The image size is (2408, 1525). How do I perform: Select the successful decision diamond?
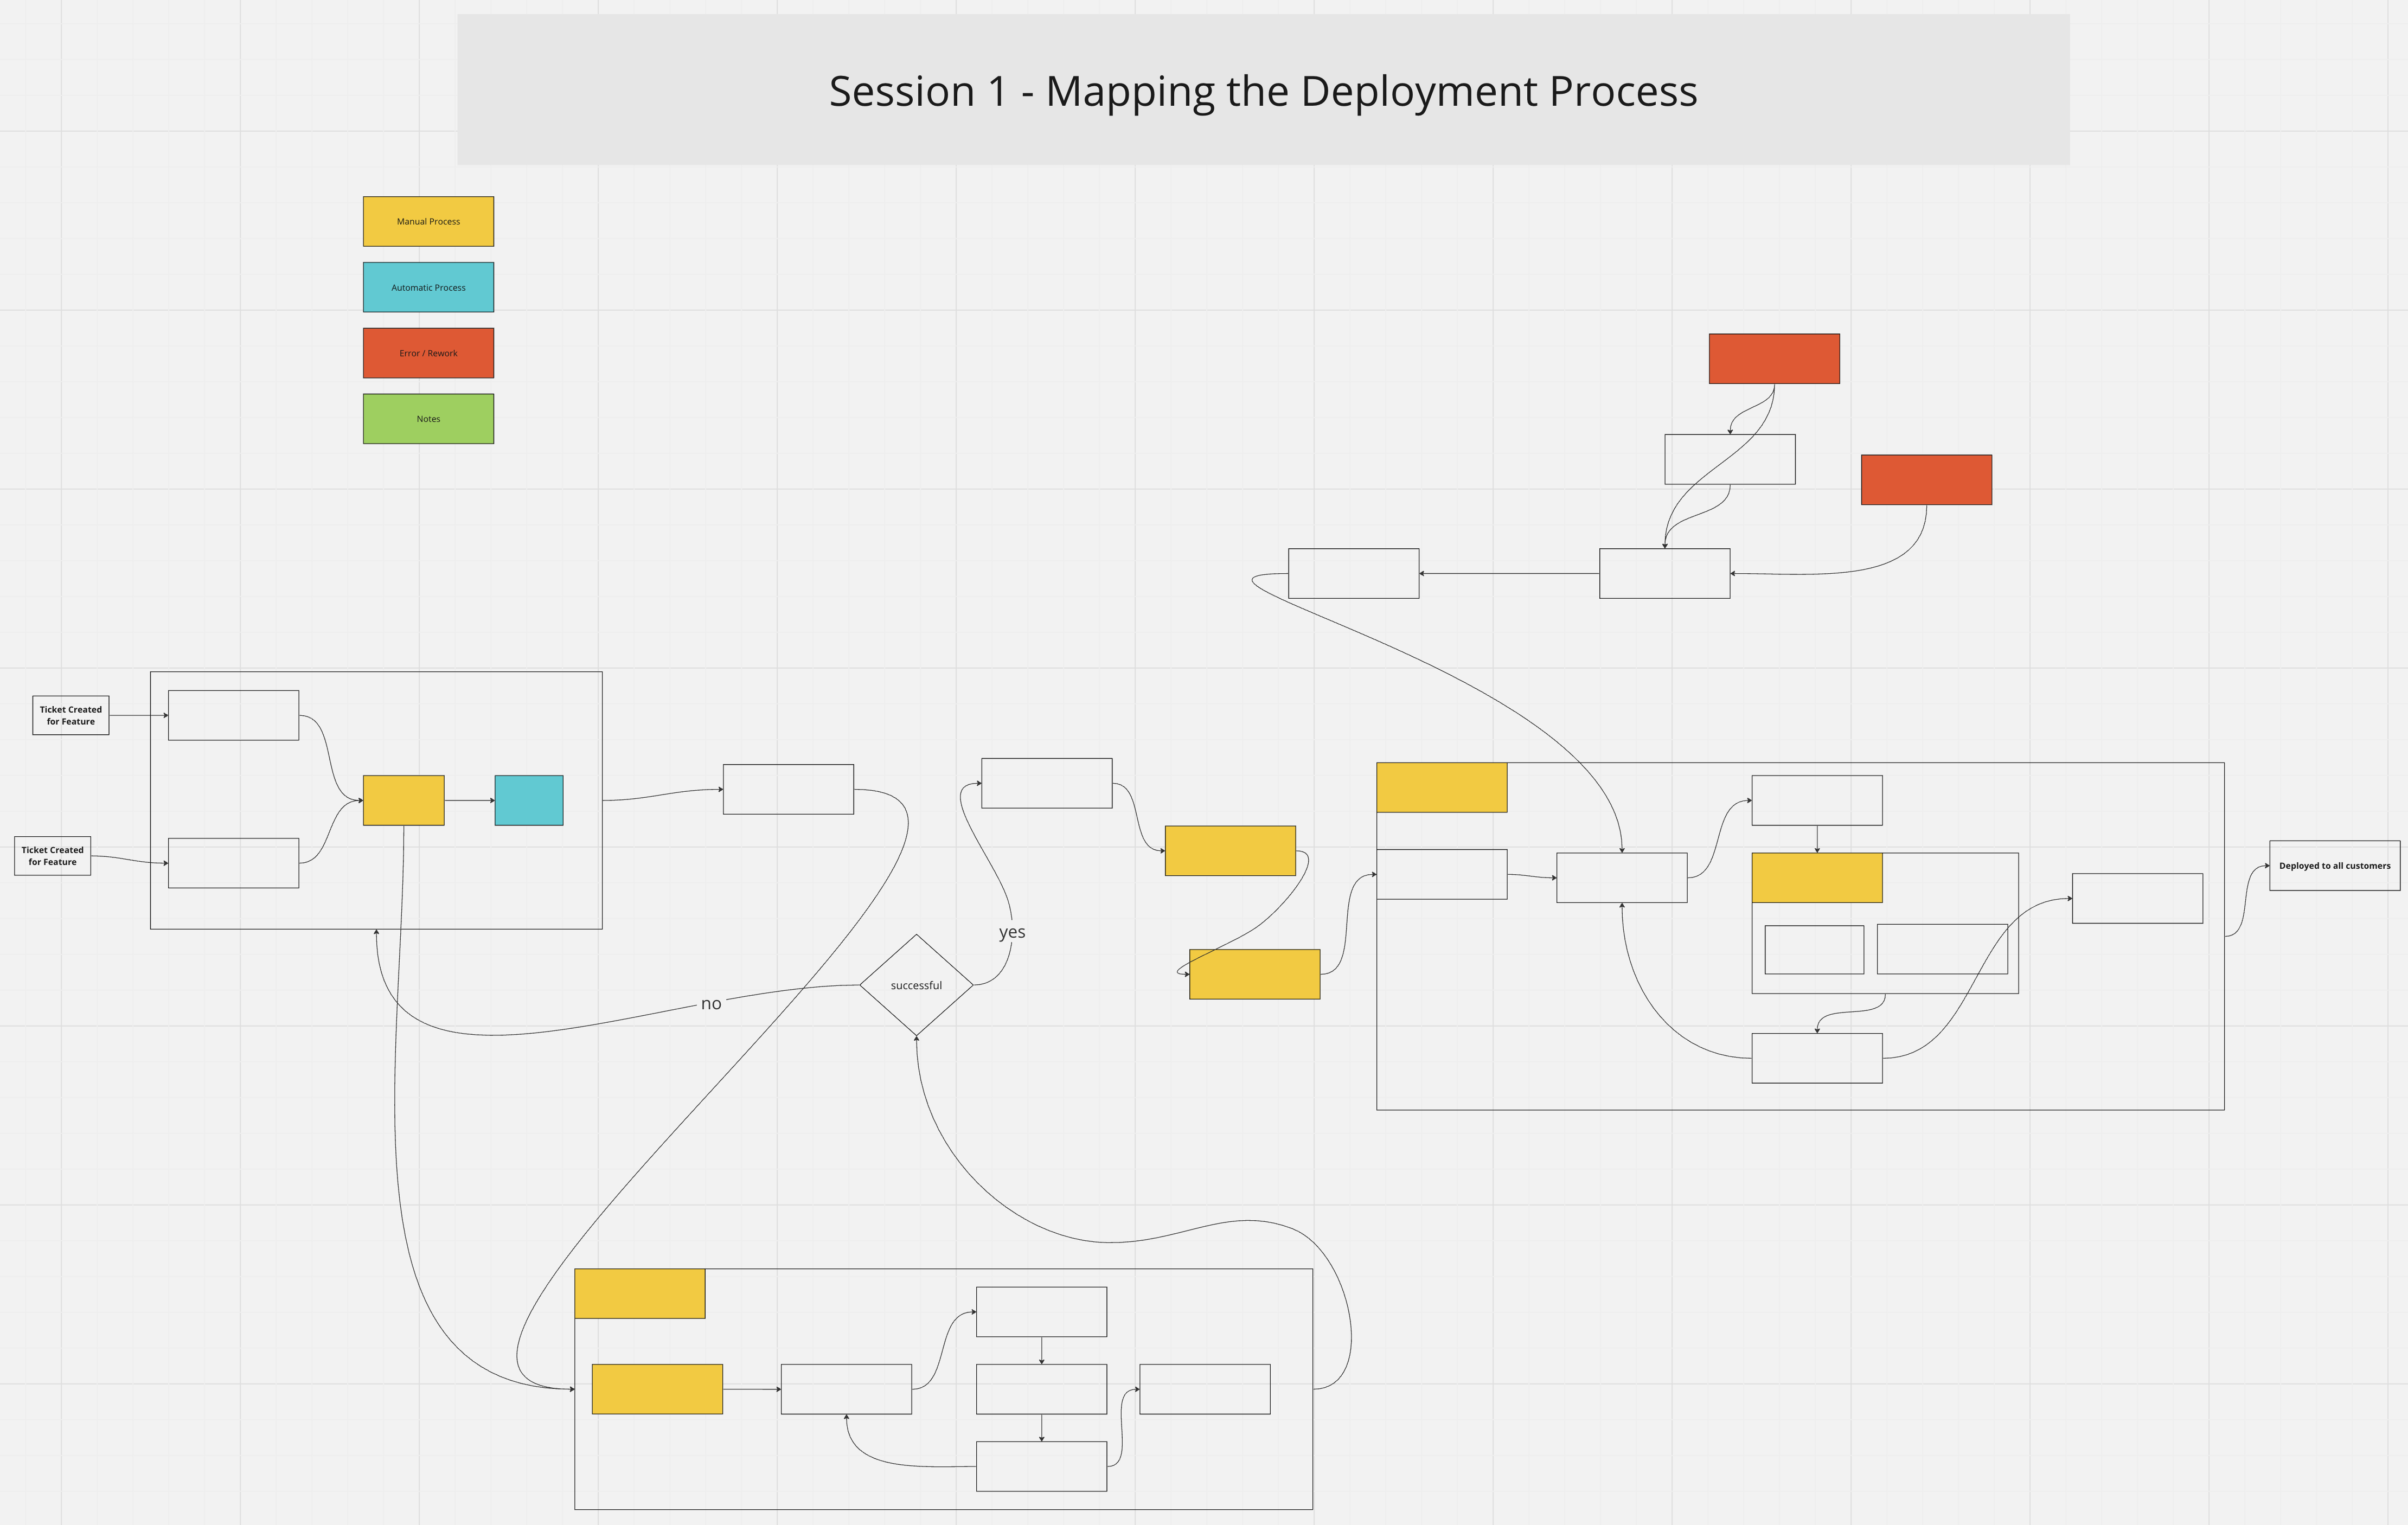pyautogui.click(x=916, y=985)
